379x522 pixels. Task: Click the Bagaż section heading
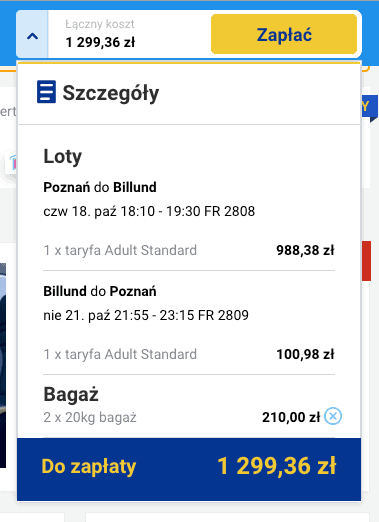click(71, 394)
